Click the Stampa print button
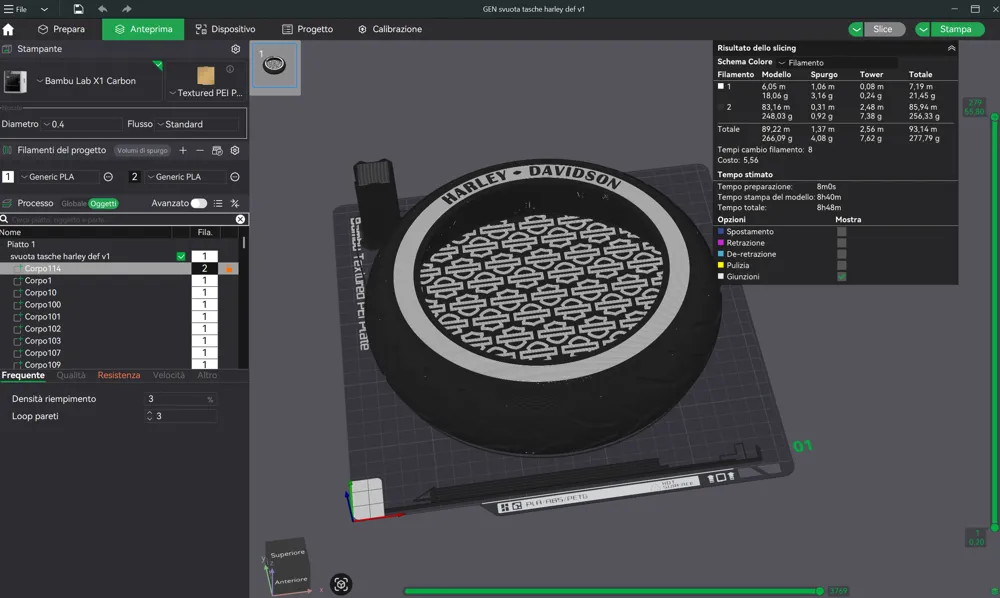 click(957, 29)
